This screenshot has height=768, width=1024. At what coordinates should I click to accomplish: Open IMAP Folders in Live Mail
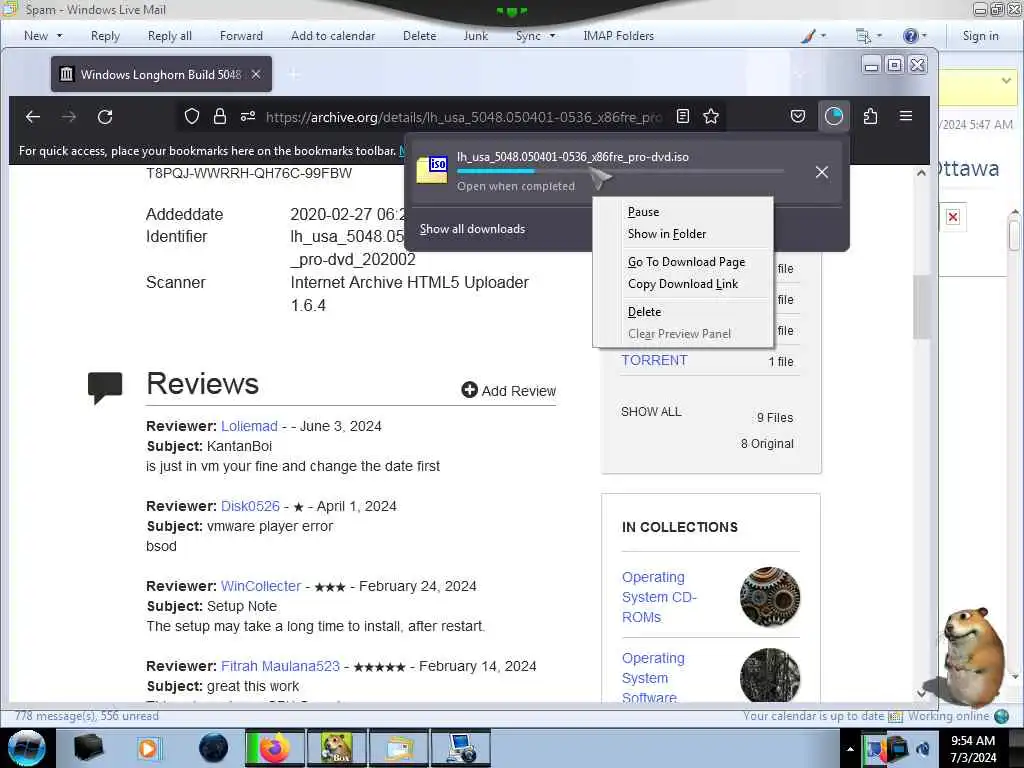618,36
